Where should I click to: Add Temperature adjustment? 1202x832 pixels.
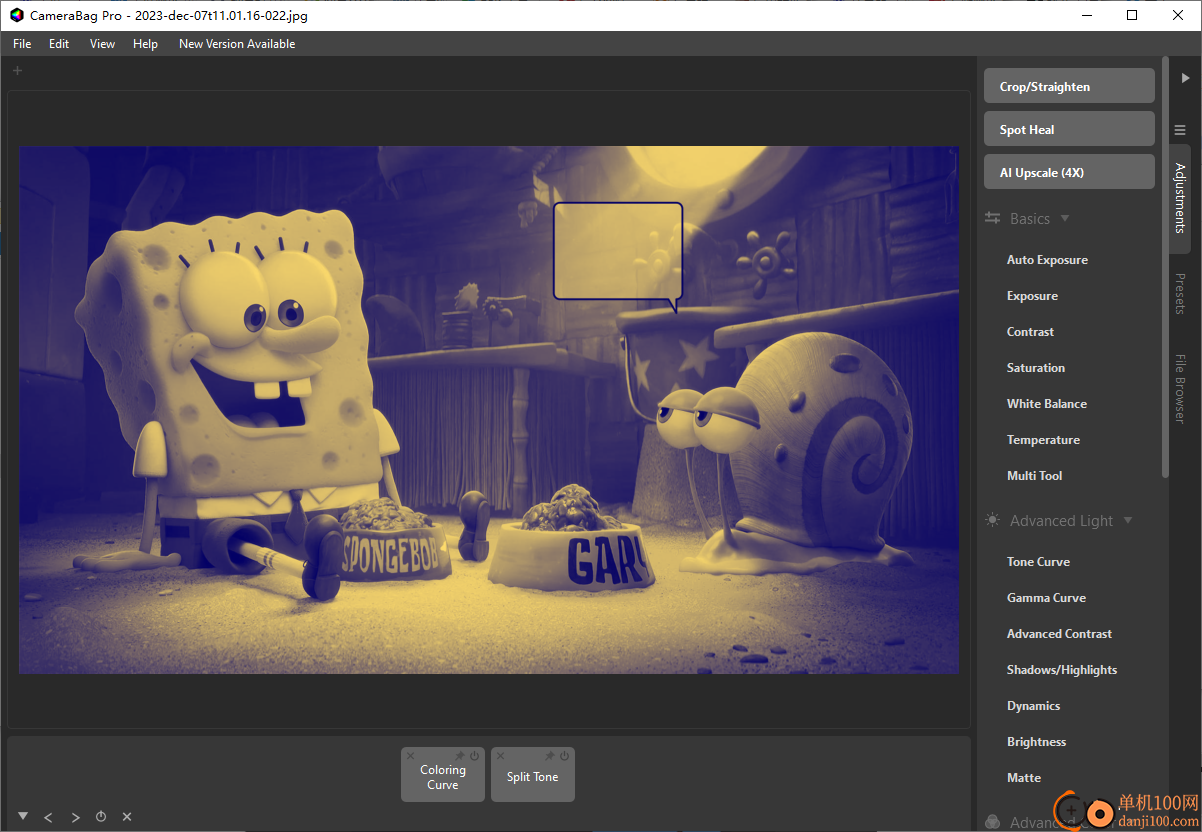pos(1043,440)
